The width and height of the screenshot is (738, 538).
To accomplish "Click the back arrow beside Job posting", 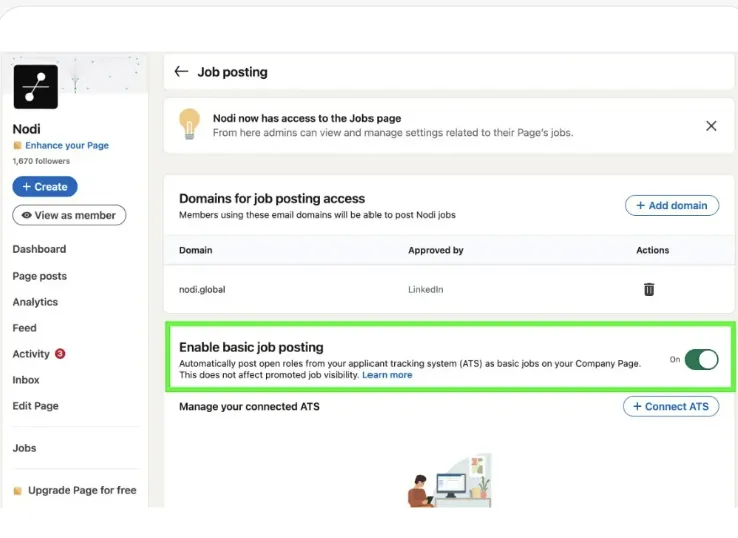I will coord(181,72).
